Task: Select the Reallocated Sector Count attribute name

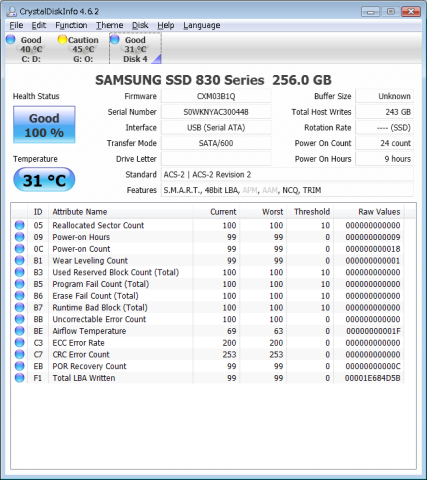Action: pos(98,225)
